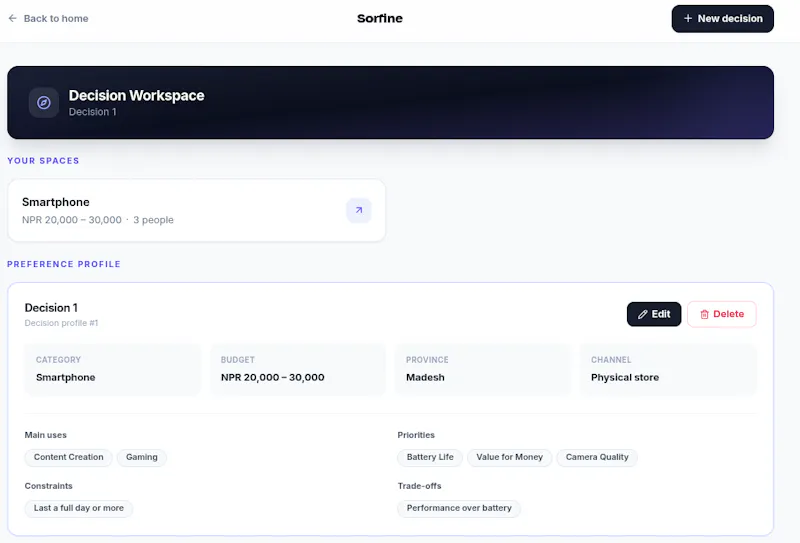Click the compass icon in Decision Workspace

(44, 103)
